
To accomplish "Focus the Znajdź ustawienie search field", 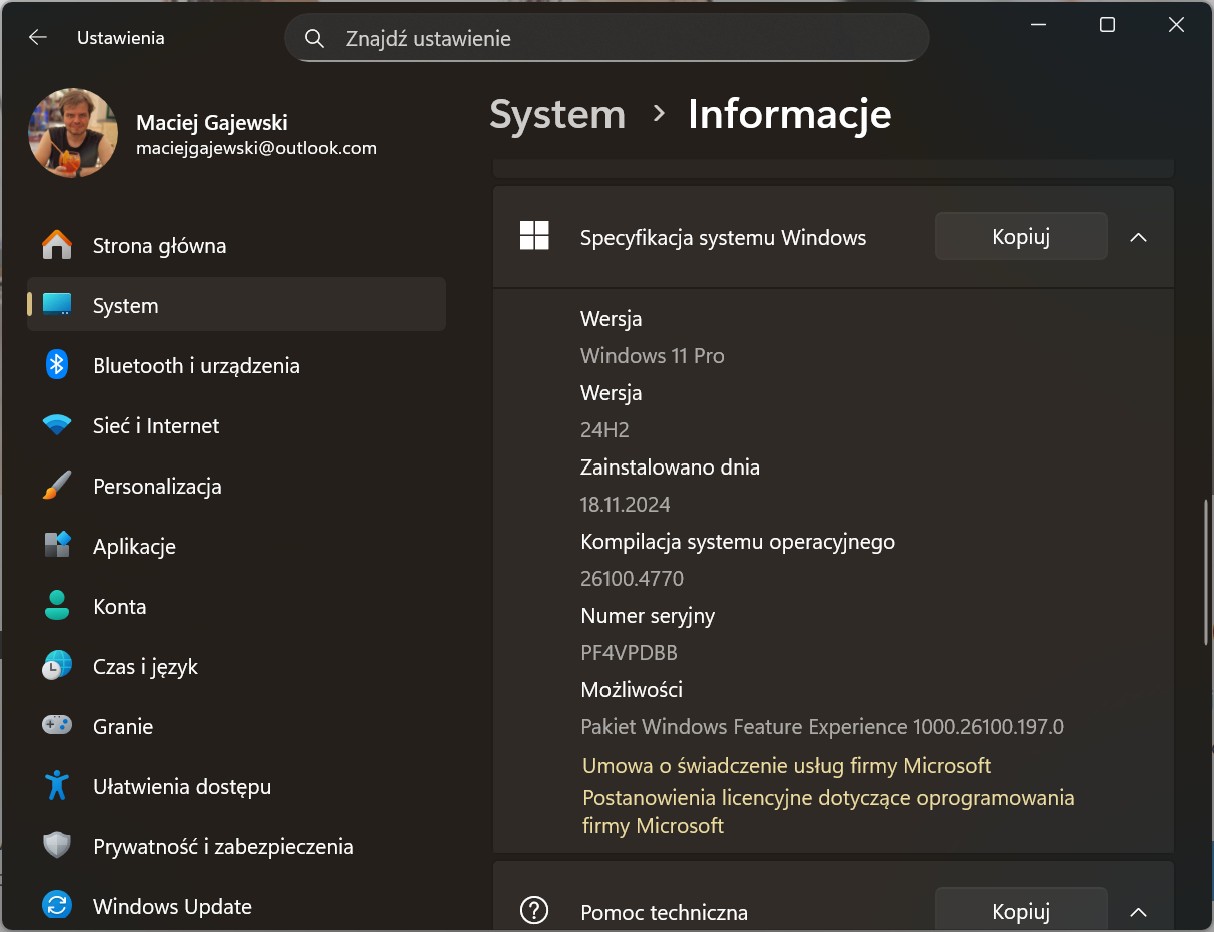I will 607,38.
